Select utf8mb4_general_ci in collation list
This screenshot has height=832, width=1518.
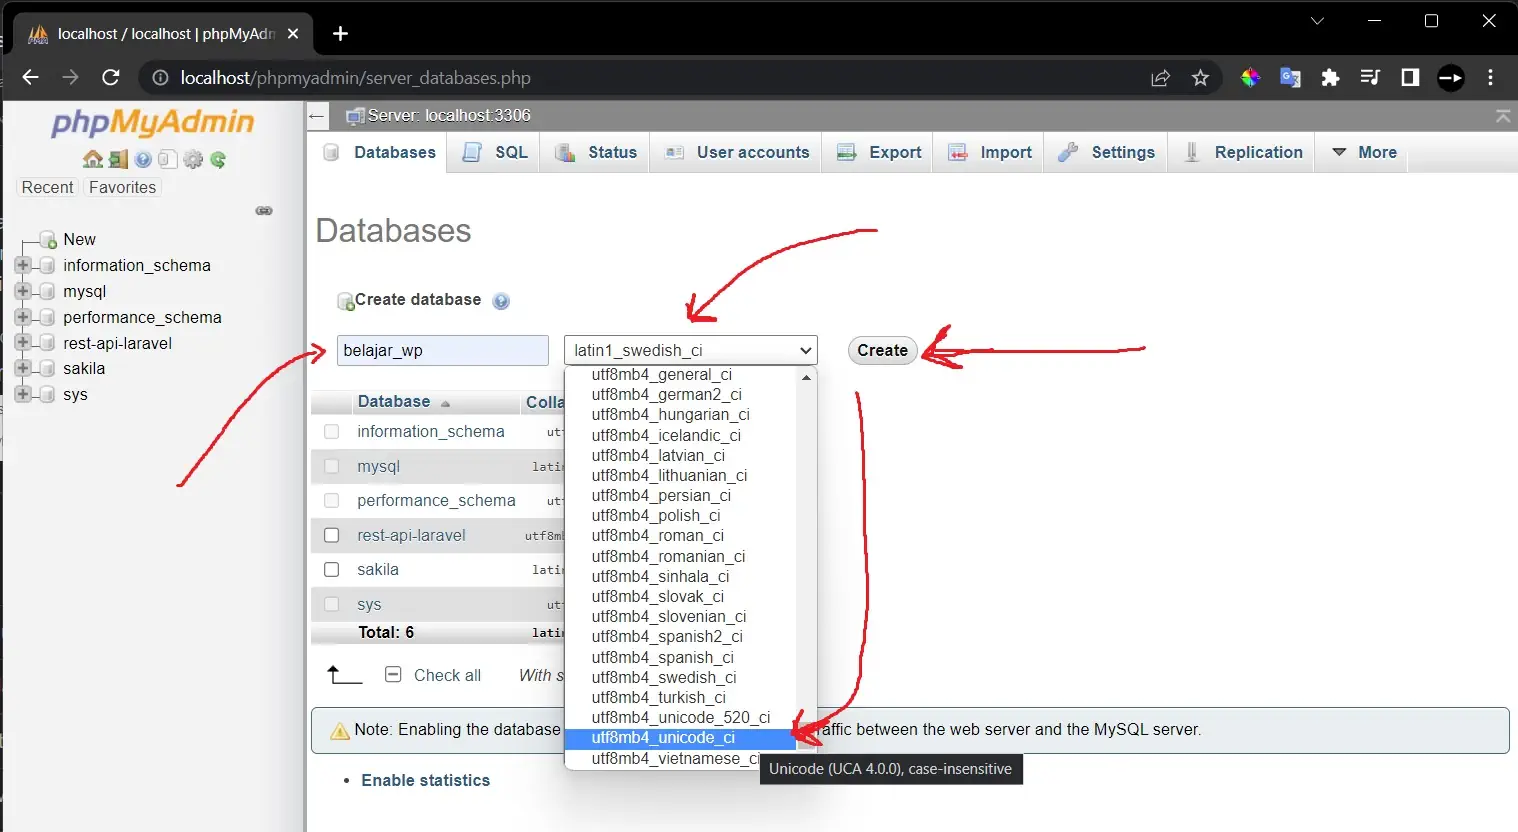click(680, 375)
